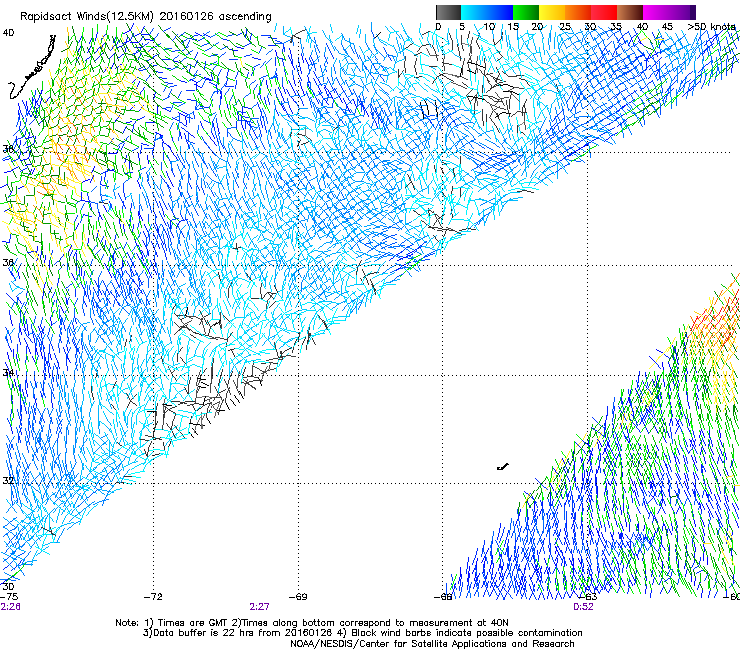Click the purple pass time '2:27'
Image resolution: width=740 pixels, height=650 pixels.
click(x=259, y=607)
